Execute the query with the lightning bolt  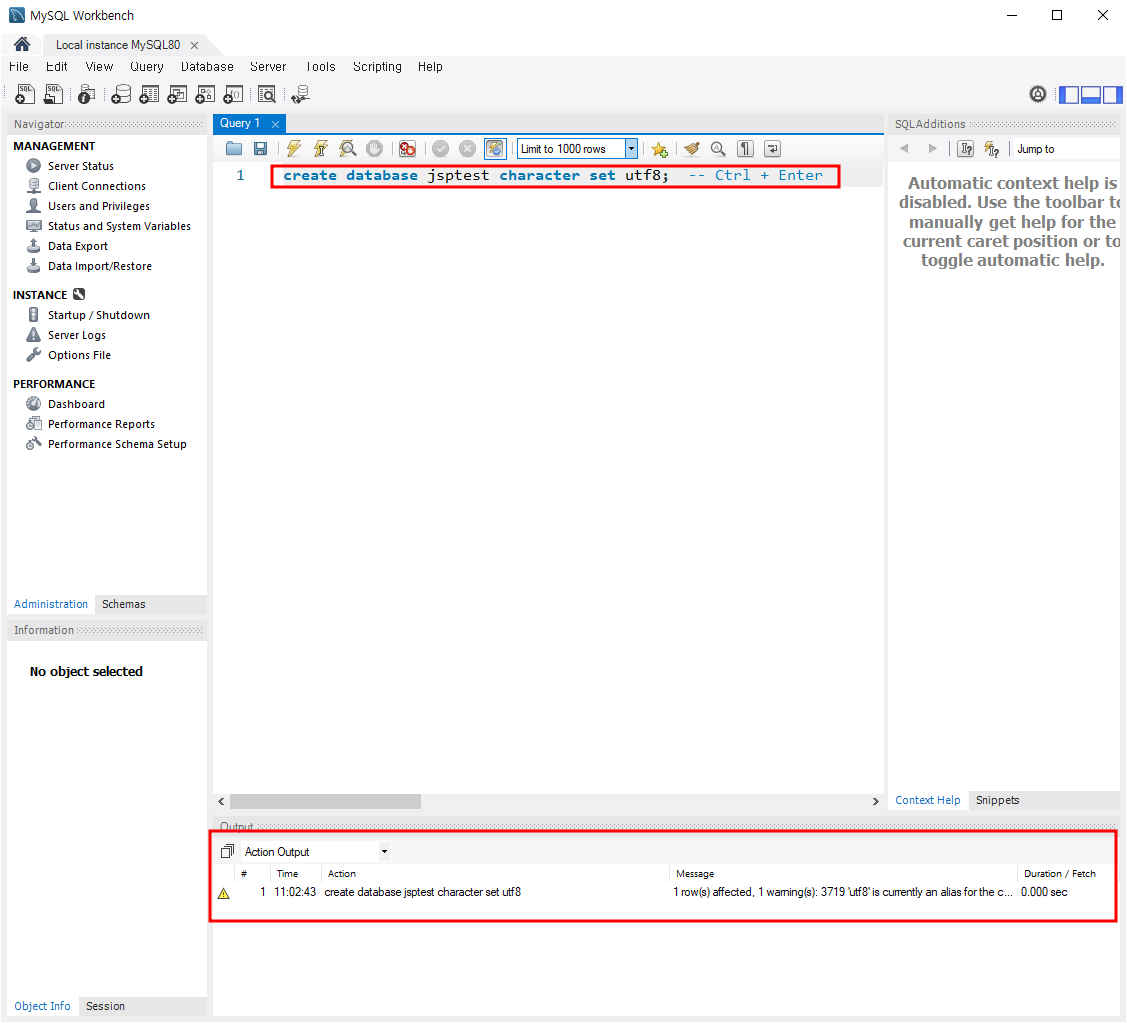293,149
